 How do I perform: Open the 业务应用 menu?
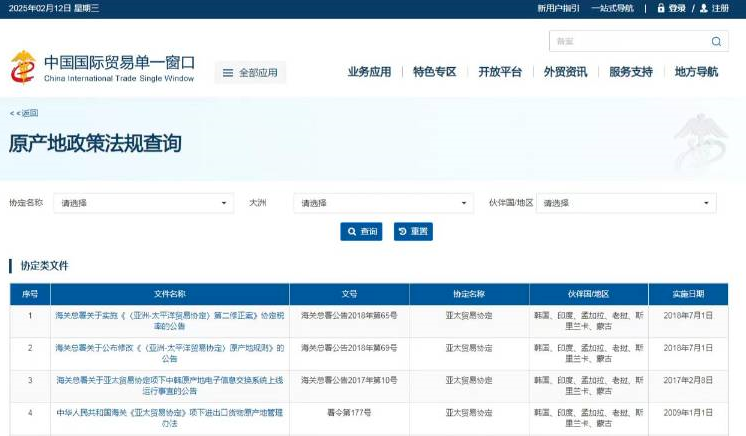click(369, 72)
